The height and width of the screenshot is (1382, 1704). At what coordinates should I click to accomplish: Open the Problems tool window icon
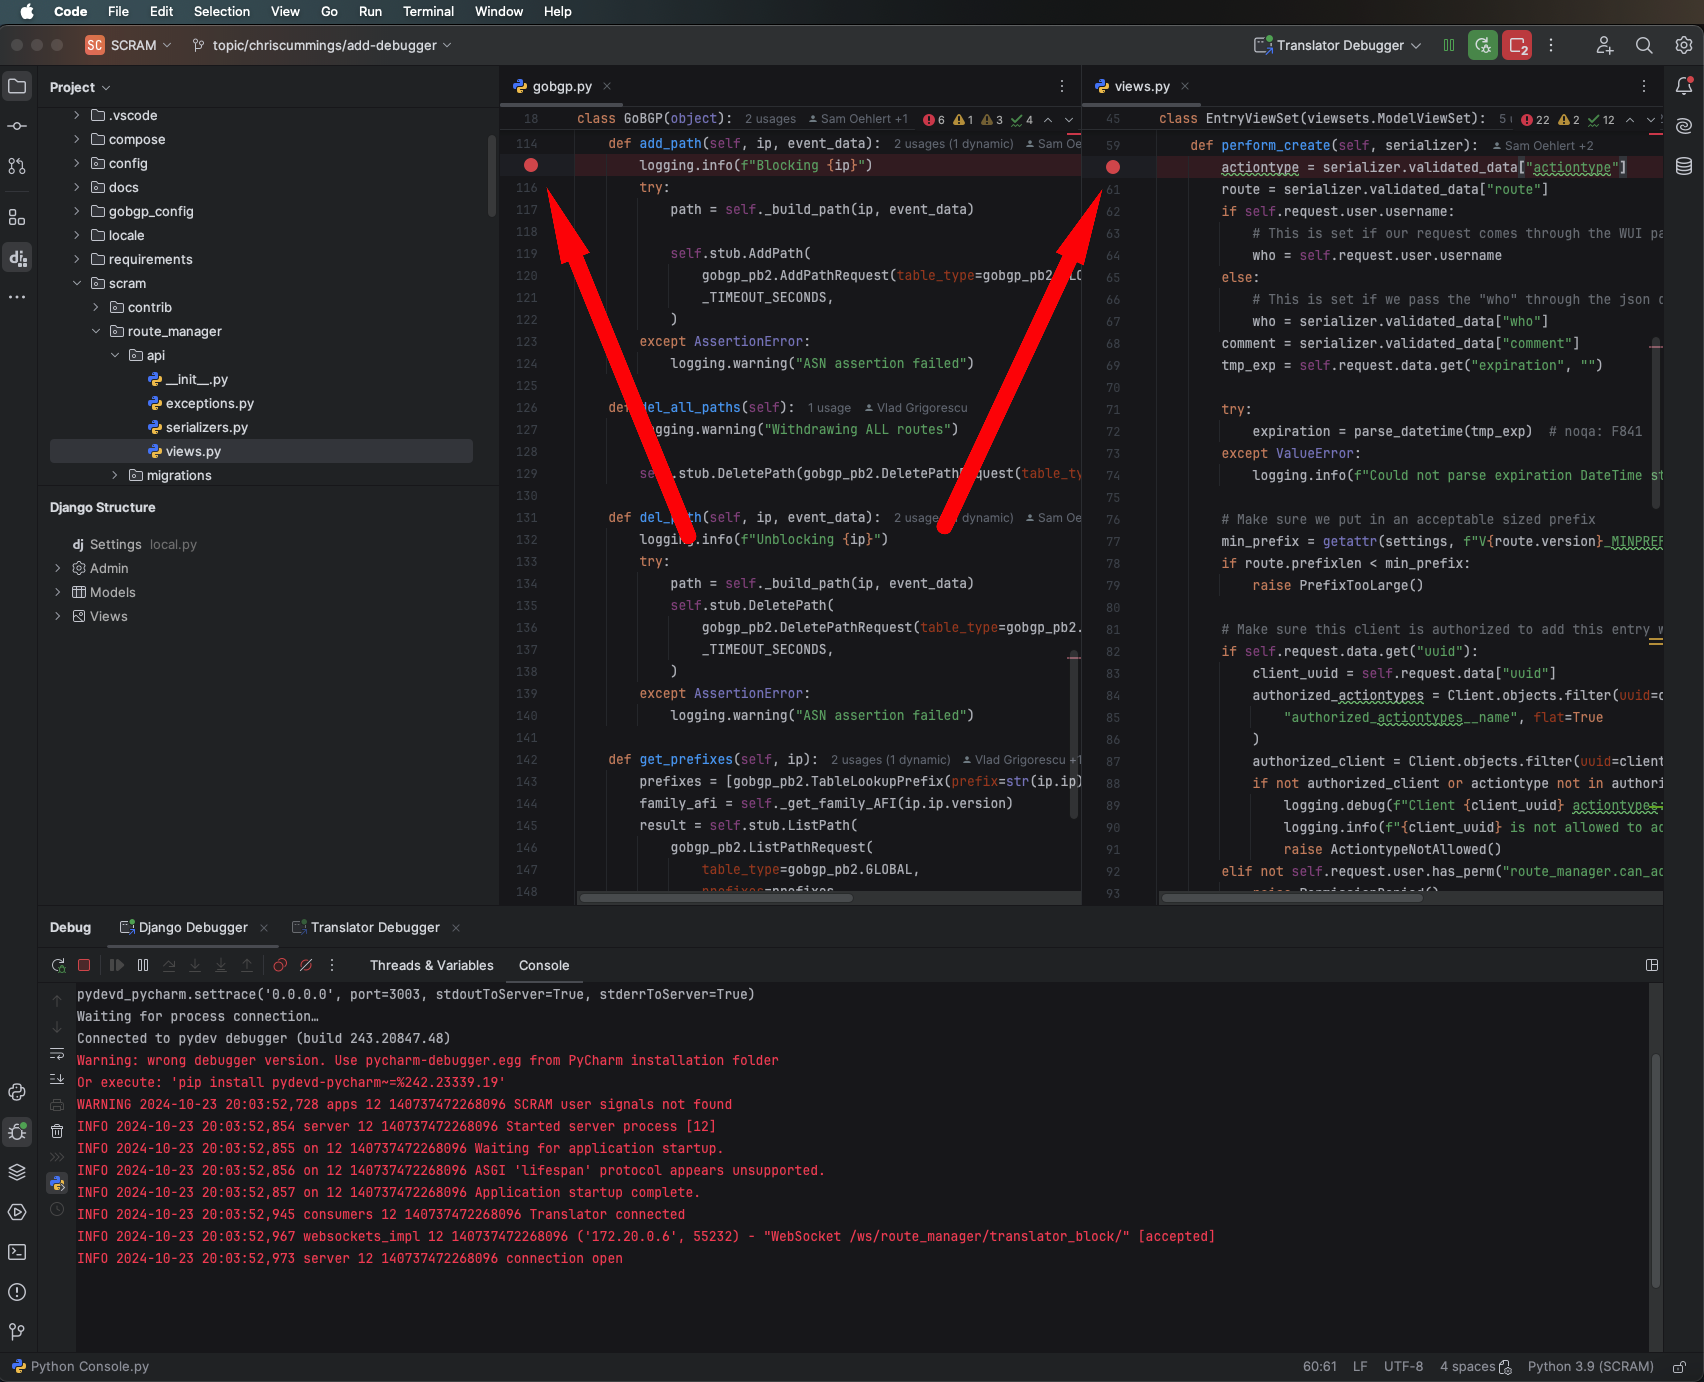(17, 1292)
